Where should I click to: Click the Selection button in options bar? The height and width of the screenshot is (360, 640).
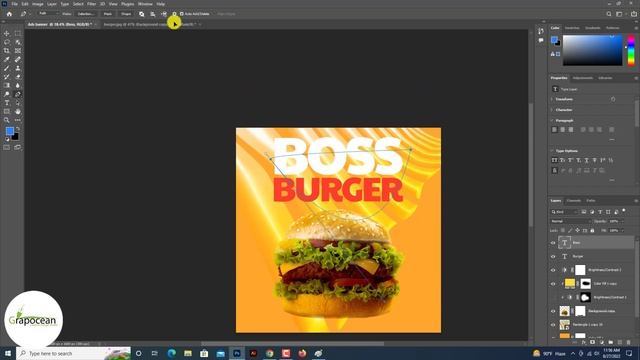point(86,14)
